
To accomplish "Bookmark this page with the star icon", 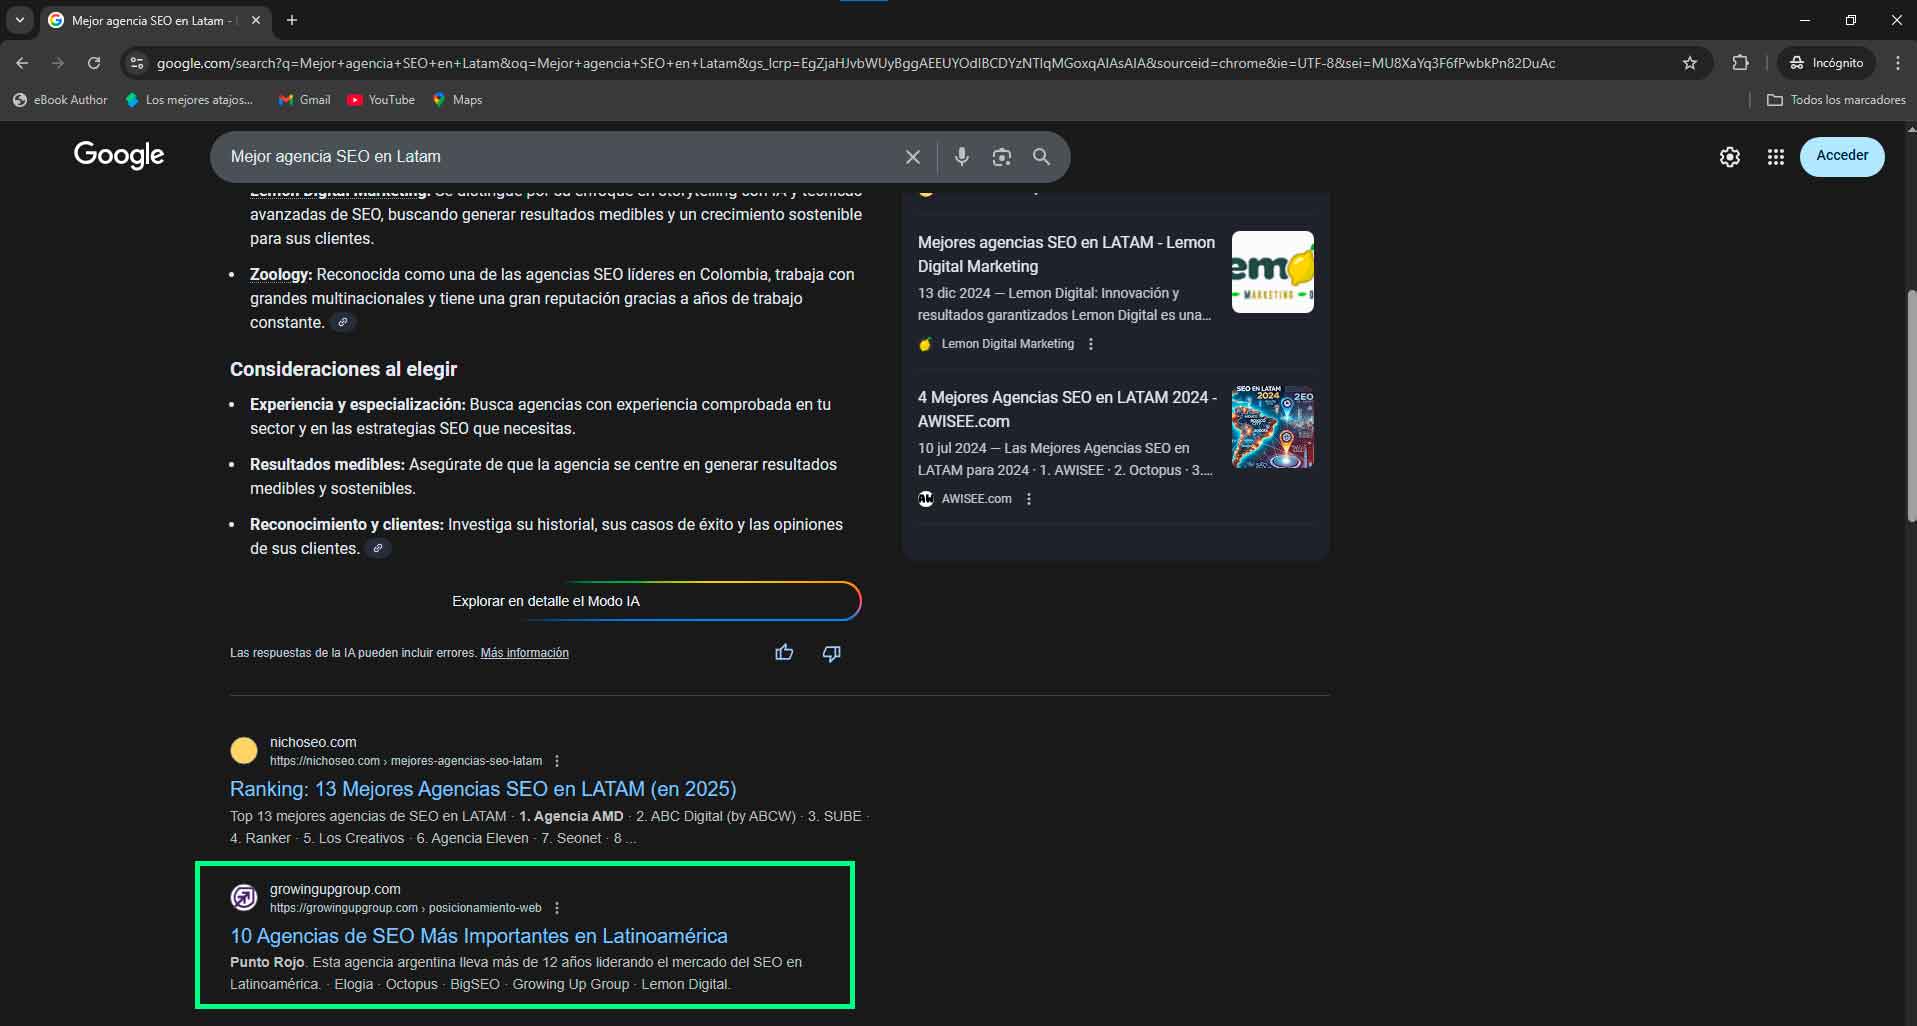I will pos(1690,63).
